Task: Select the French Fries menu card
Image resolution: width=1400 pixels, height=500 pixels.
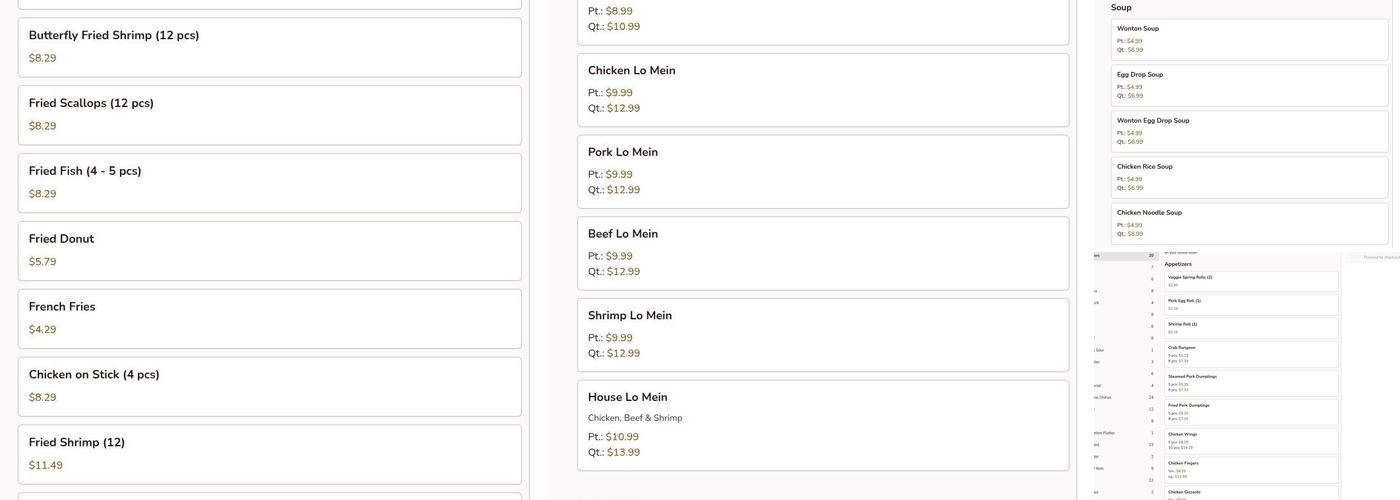Action: coord(269,319)
